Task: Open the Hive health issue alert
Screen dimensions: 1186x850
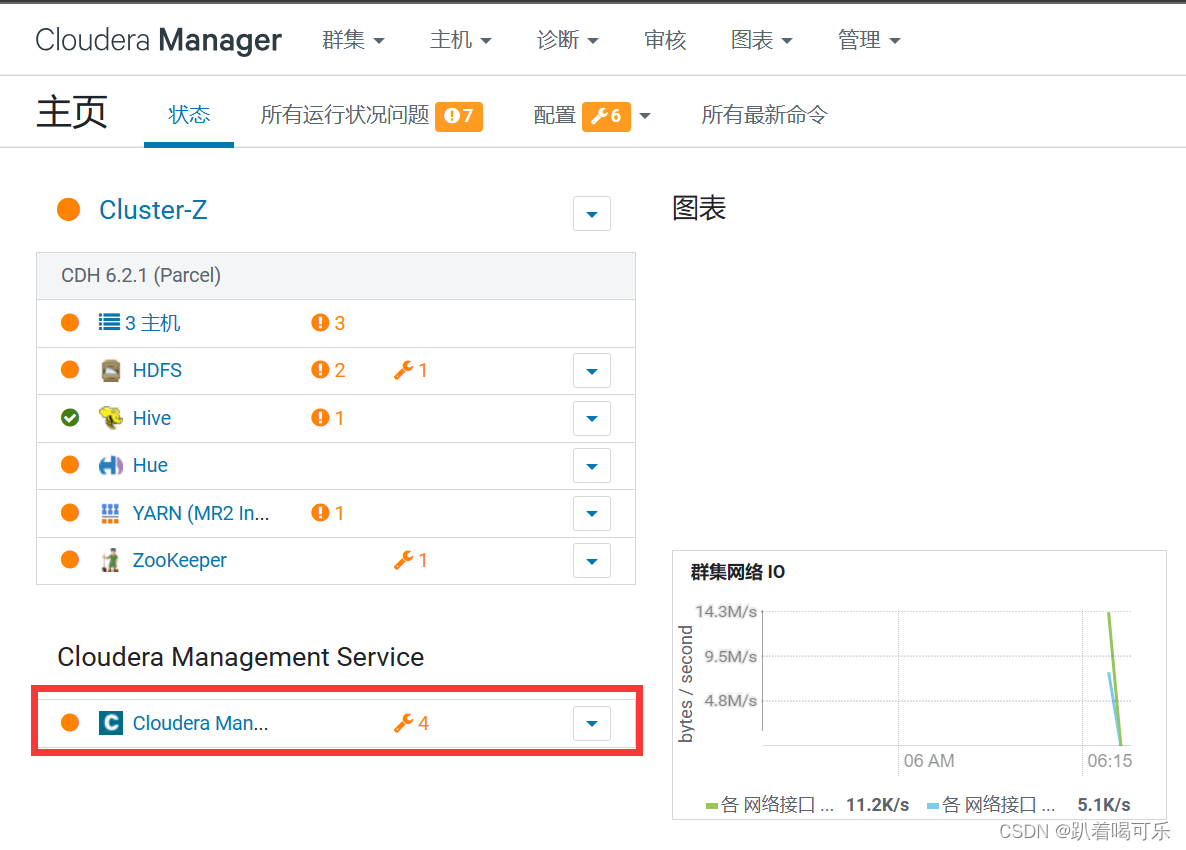Action: 328,417
